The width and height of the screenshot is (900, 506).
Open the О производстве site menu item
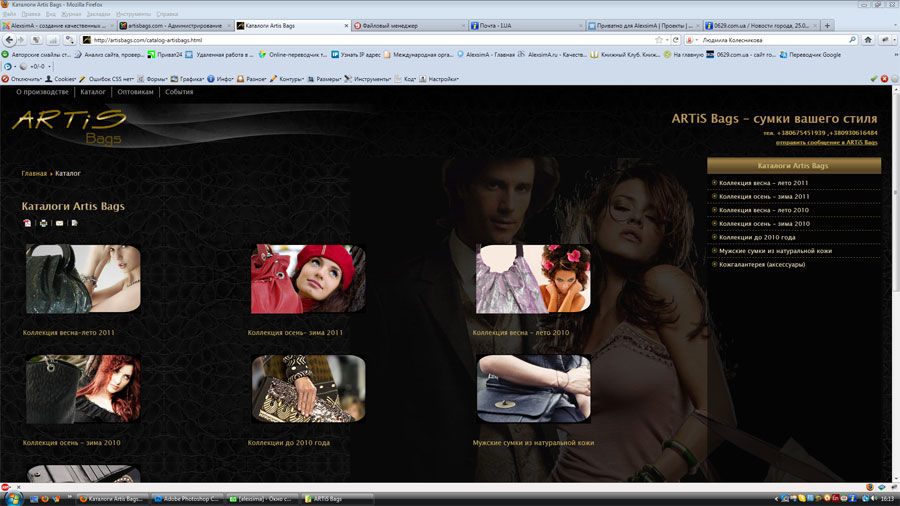click(x=42, y=92)
